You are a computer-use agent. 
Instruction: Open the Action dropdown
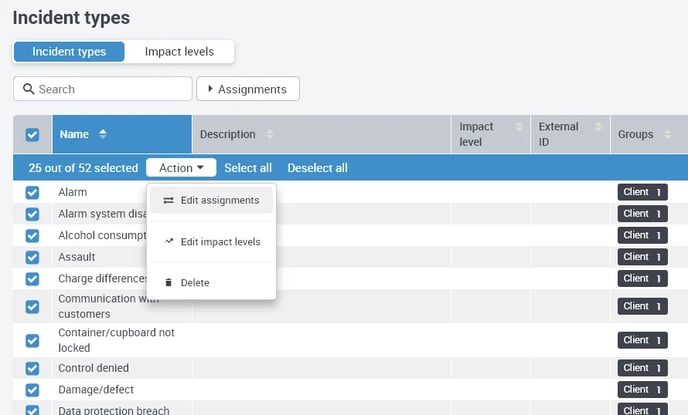point(181,168)
